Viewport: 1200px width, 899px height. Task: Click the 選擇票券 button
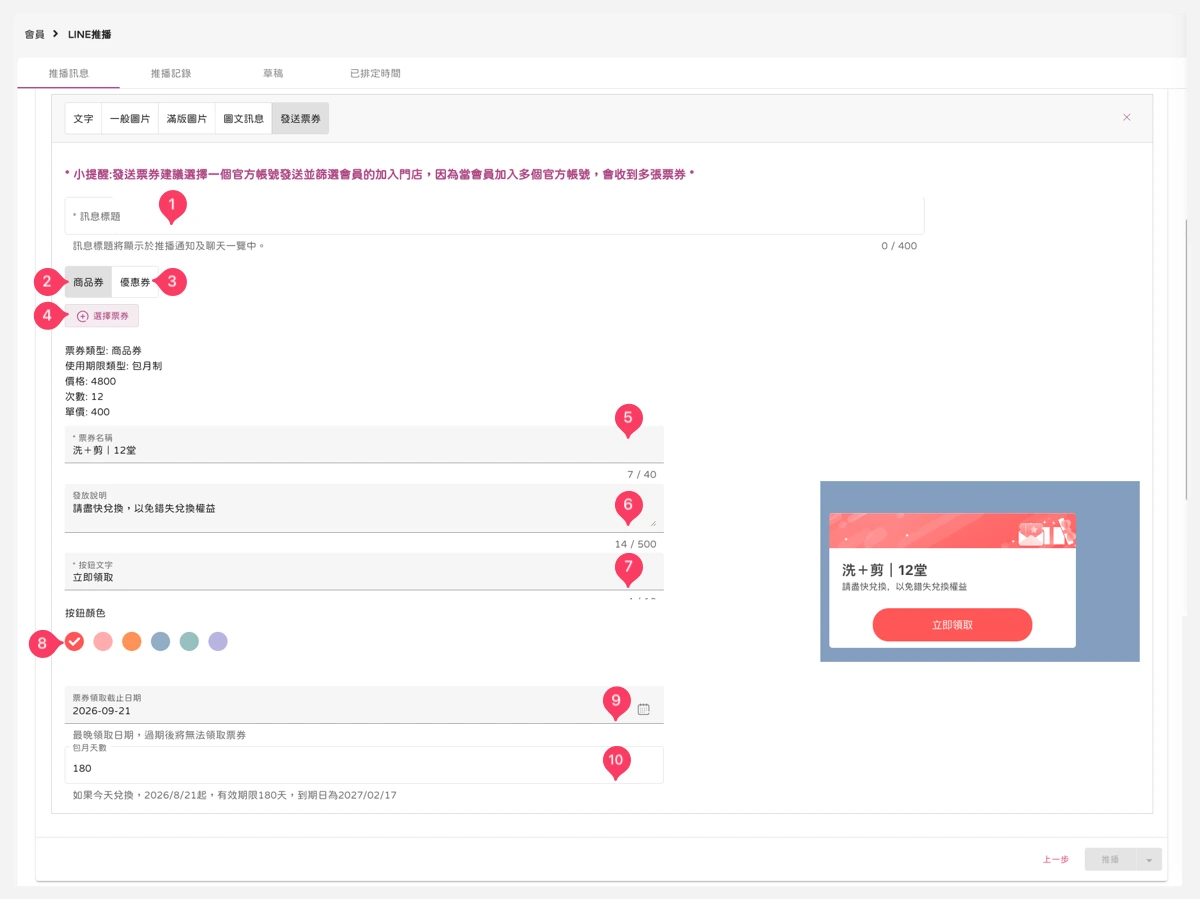(102, 316)
